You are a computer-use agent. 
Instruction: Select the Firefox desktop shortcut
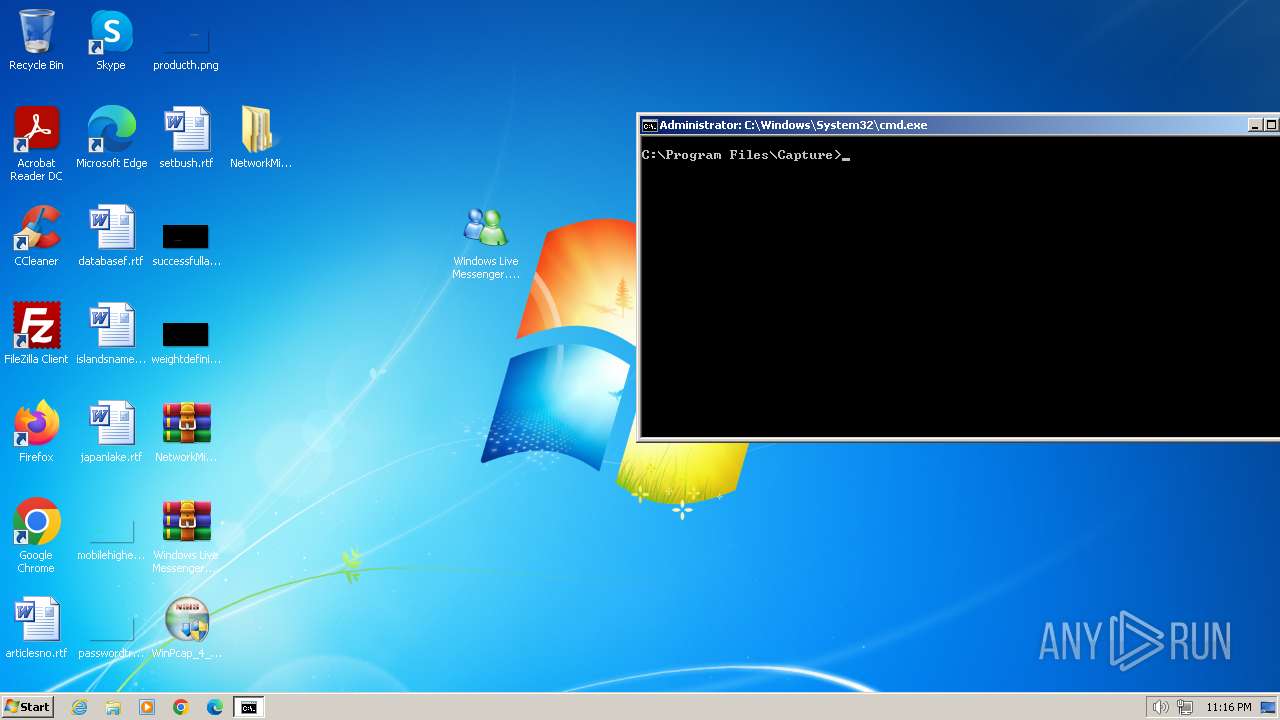36,432
